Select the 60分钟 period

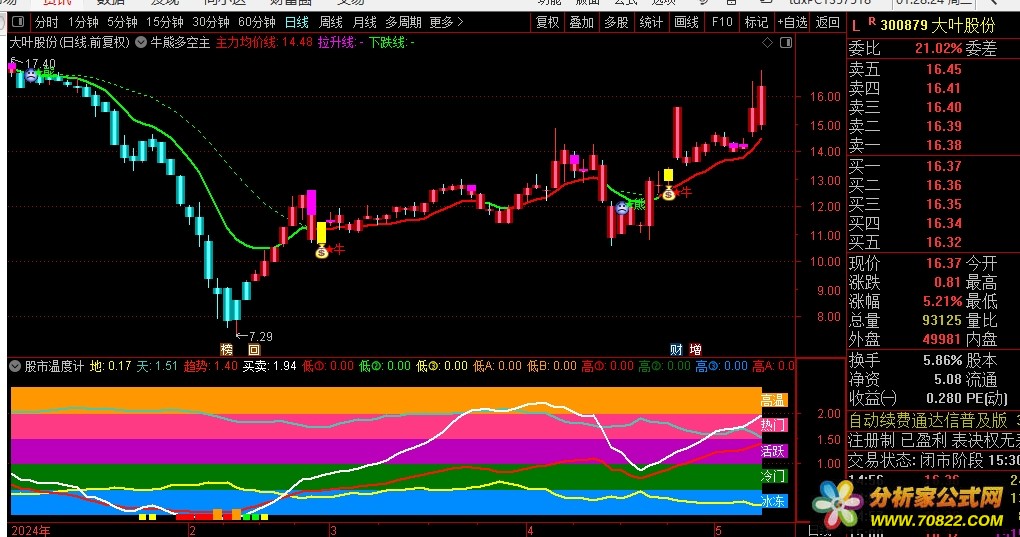pyautogui.click(x=257, y=22)
